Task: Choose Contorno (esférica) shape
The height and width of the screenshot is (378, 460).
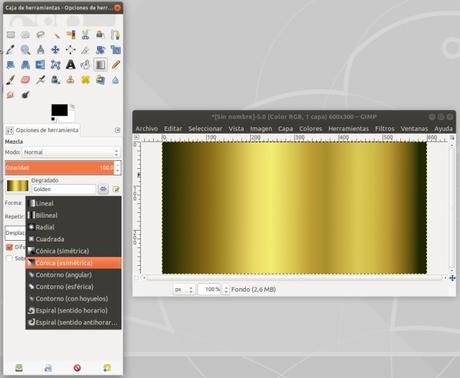Action: pyautogui.click(x=73, y=287)
